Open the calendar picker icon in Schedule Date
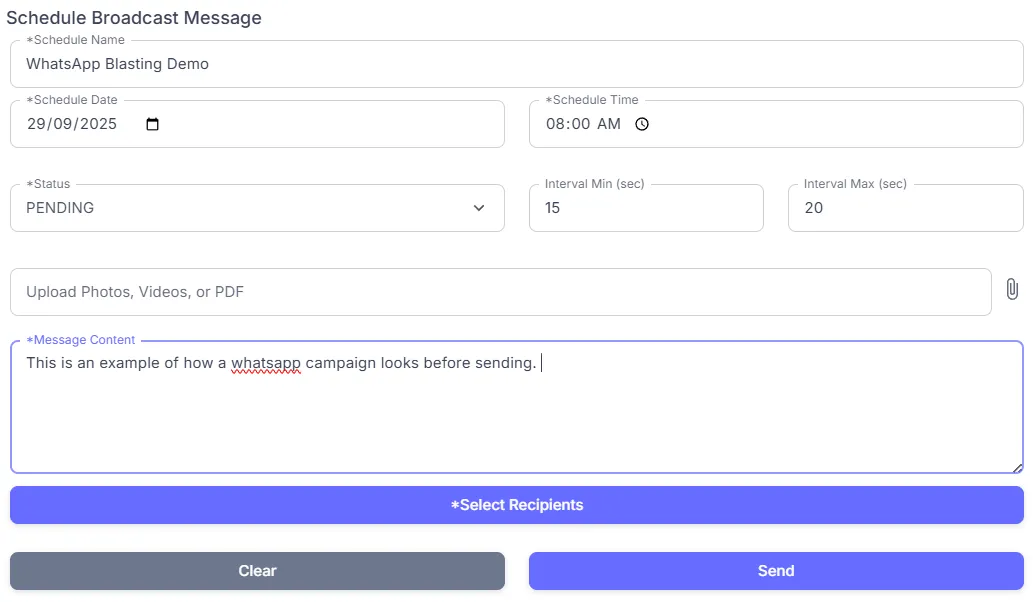Viewport: 1033px width, 602px height. point(152,125)
